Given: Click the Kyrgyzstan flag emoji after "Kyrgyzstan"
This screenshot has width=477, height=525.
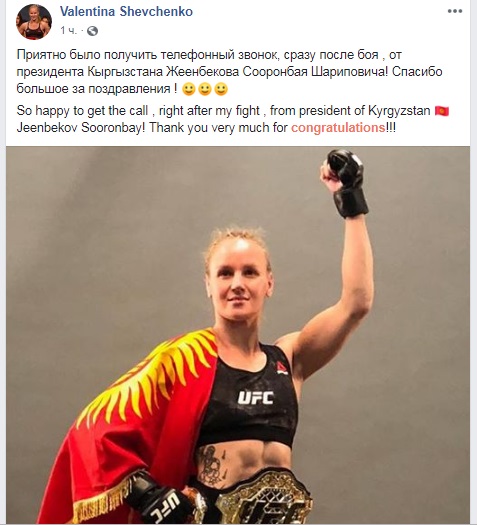Looking at the screenshot, I should [442, 111].
